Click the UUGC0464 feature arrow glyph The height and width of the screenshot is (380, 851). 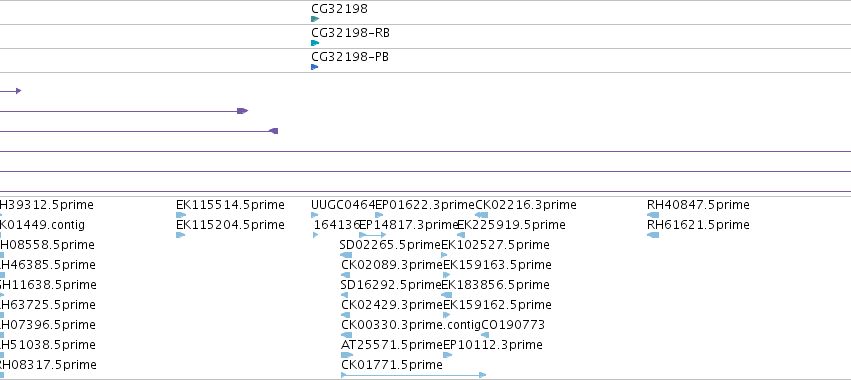click(x=315, y=215)
